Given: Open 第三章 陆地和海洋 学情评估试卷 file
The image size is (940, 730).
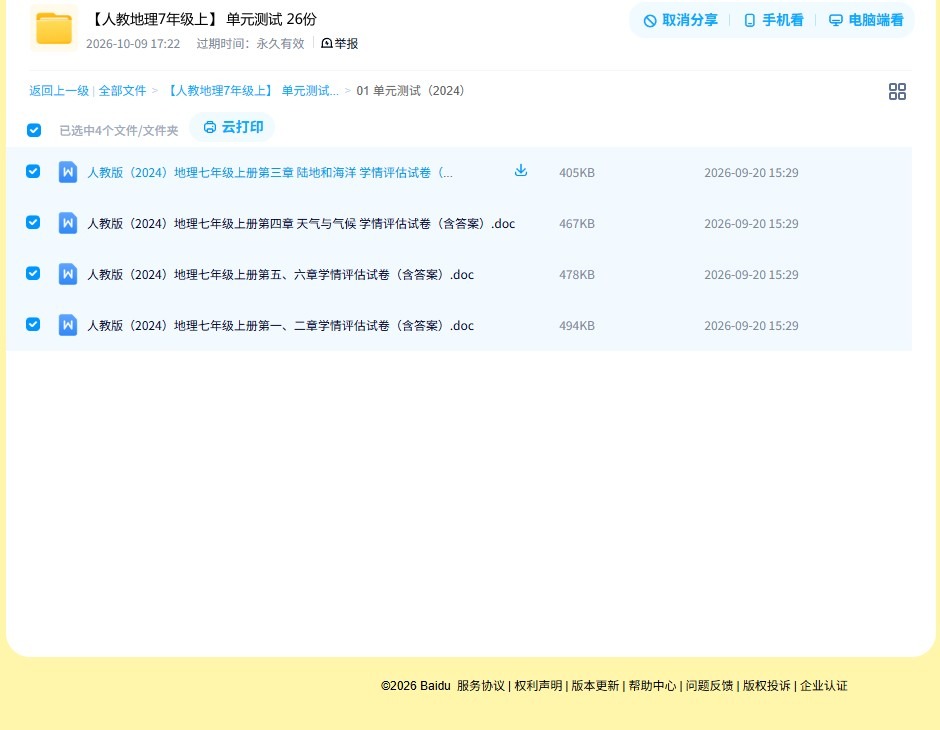Looking at the screenshot, I should pos(270,173).
